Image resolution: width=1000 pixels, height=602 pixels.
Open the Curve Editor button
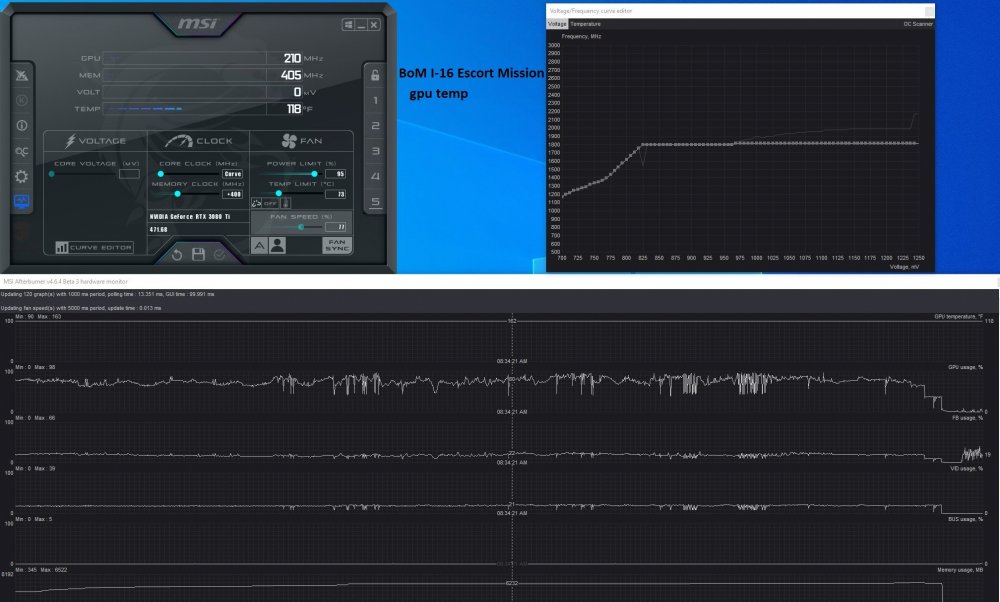[x=95, y=247]
